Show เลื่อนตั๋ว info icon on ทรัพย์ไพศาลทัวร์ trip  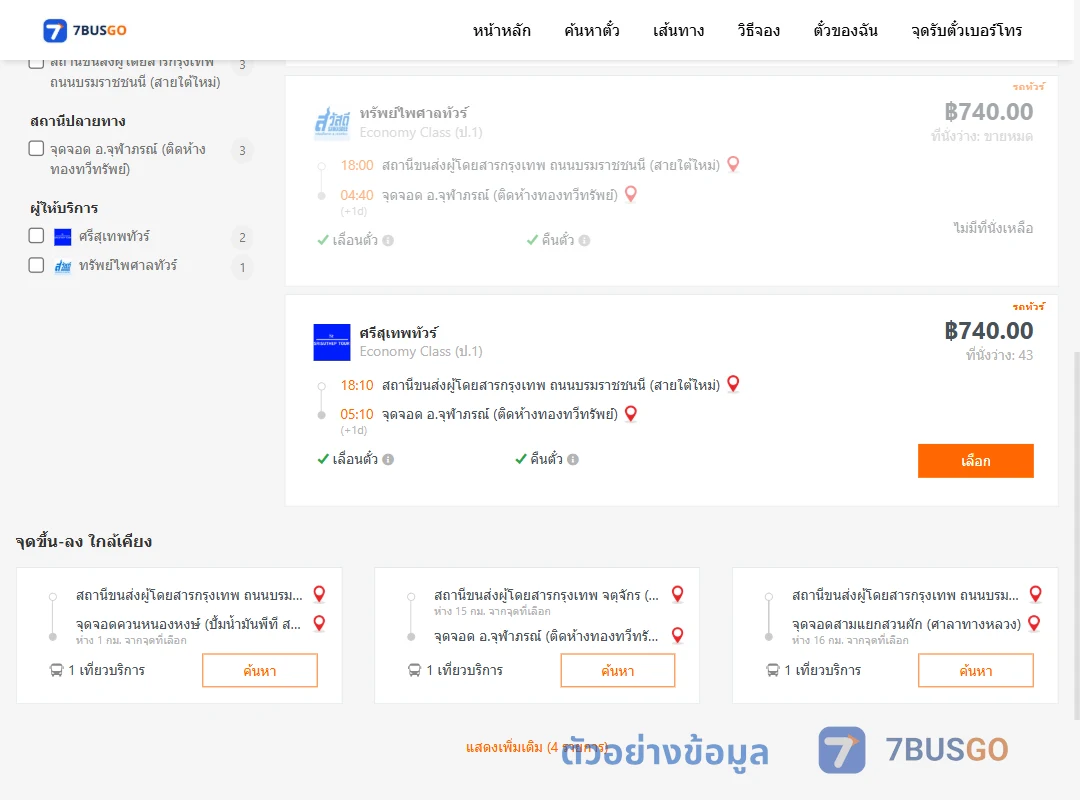tap(388, 240)
